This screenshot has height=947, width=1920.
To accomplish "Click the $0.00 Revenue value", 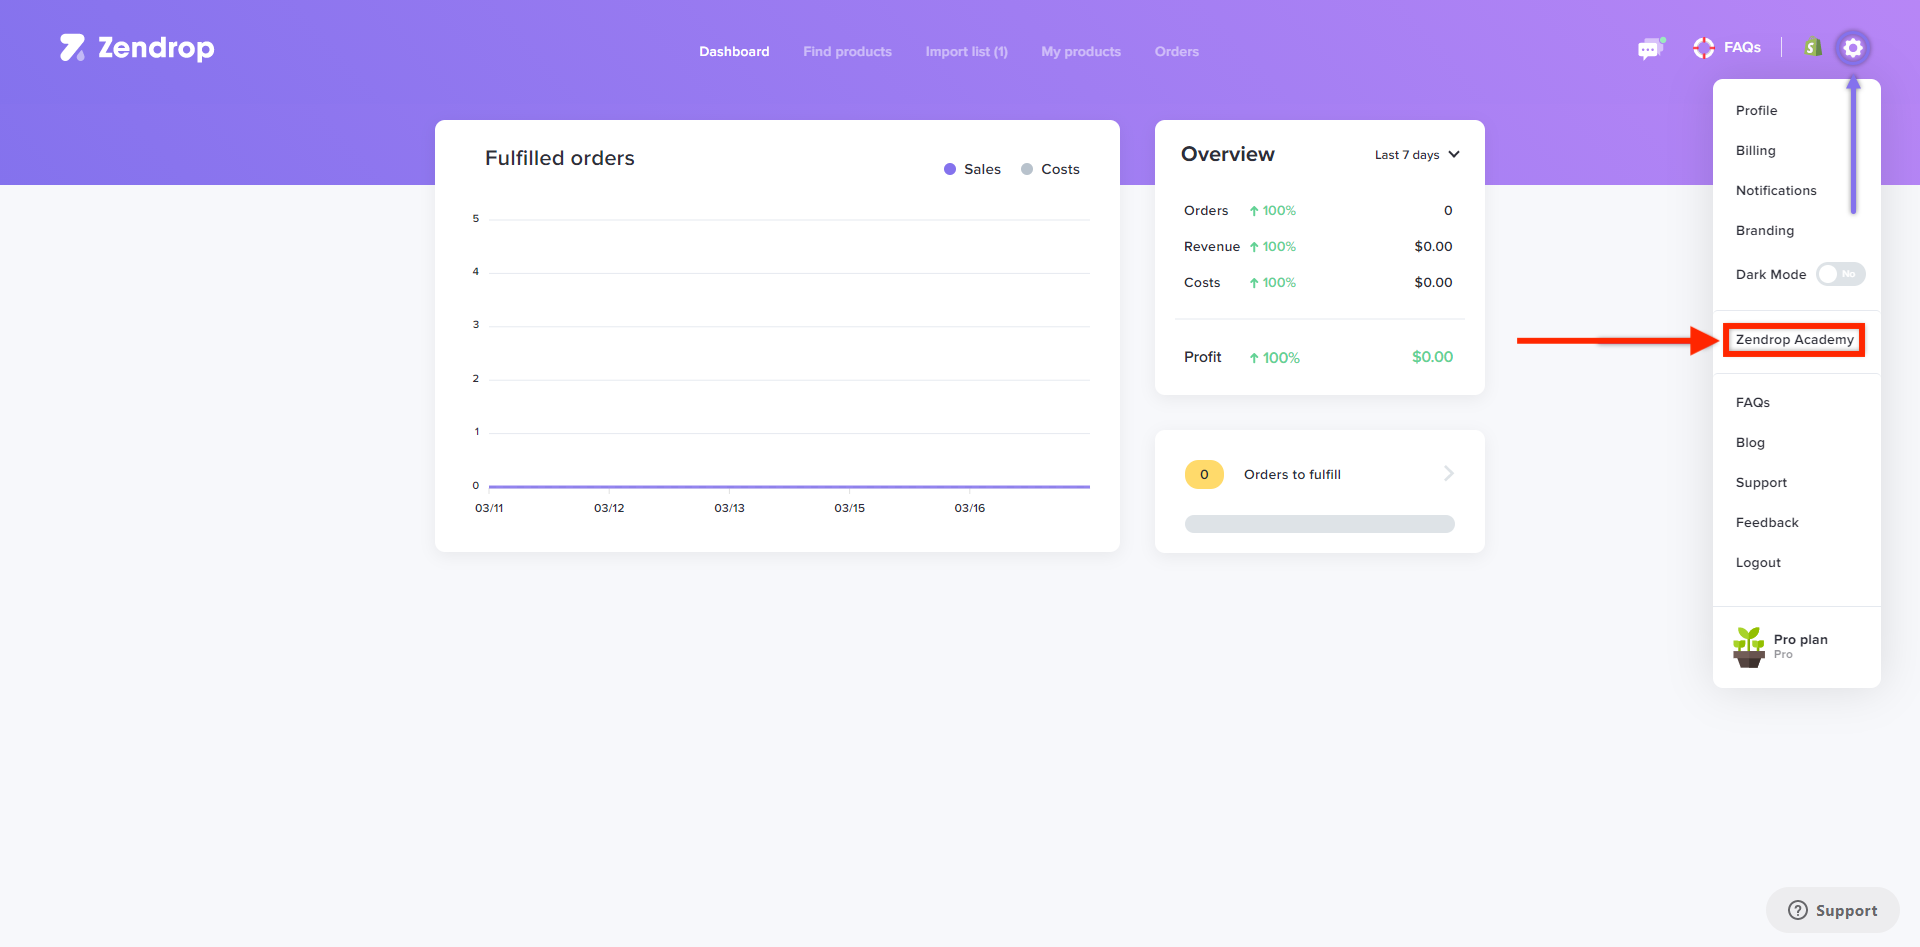I will click(x=1433, y=246).
